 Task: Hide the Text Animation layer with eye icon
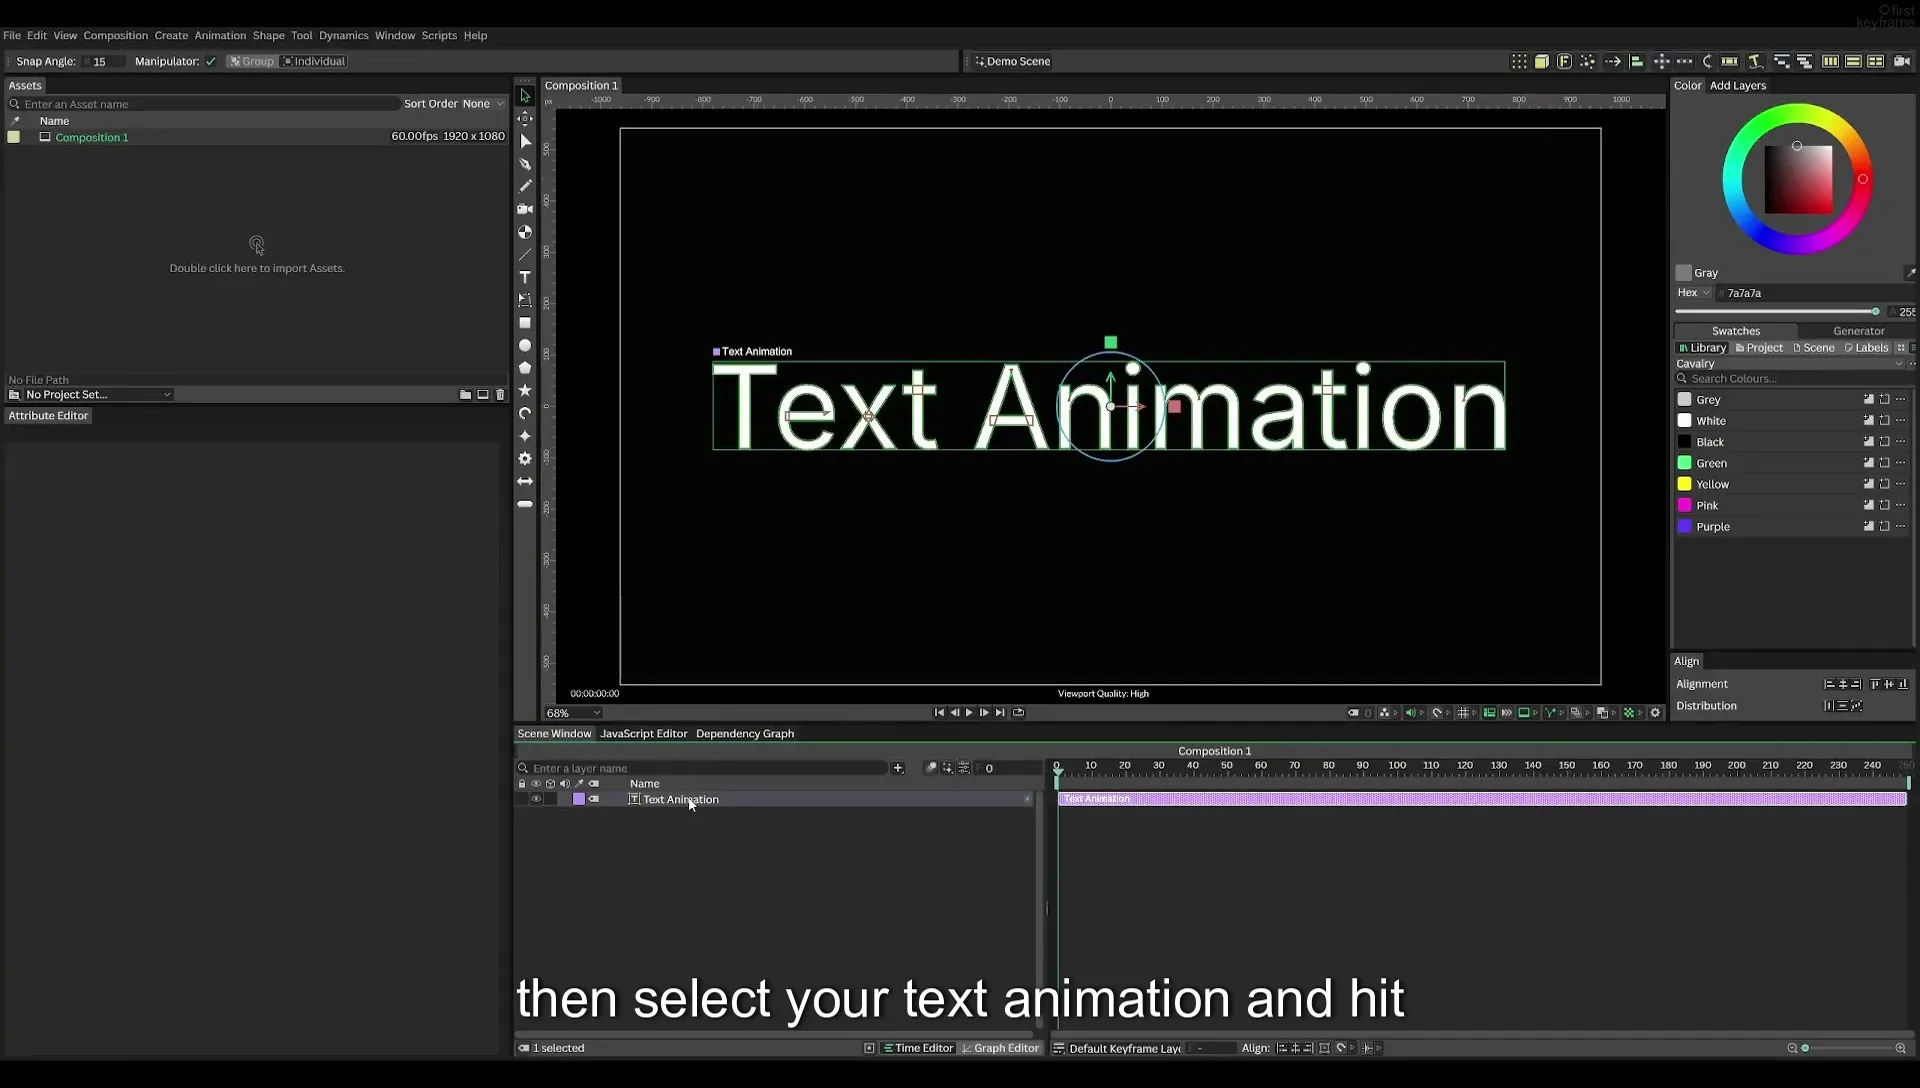[x=536, y=799]
